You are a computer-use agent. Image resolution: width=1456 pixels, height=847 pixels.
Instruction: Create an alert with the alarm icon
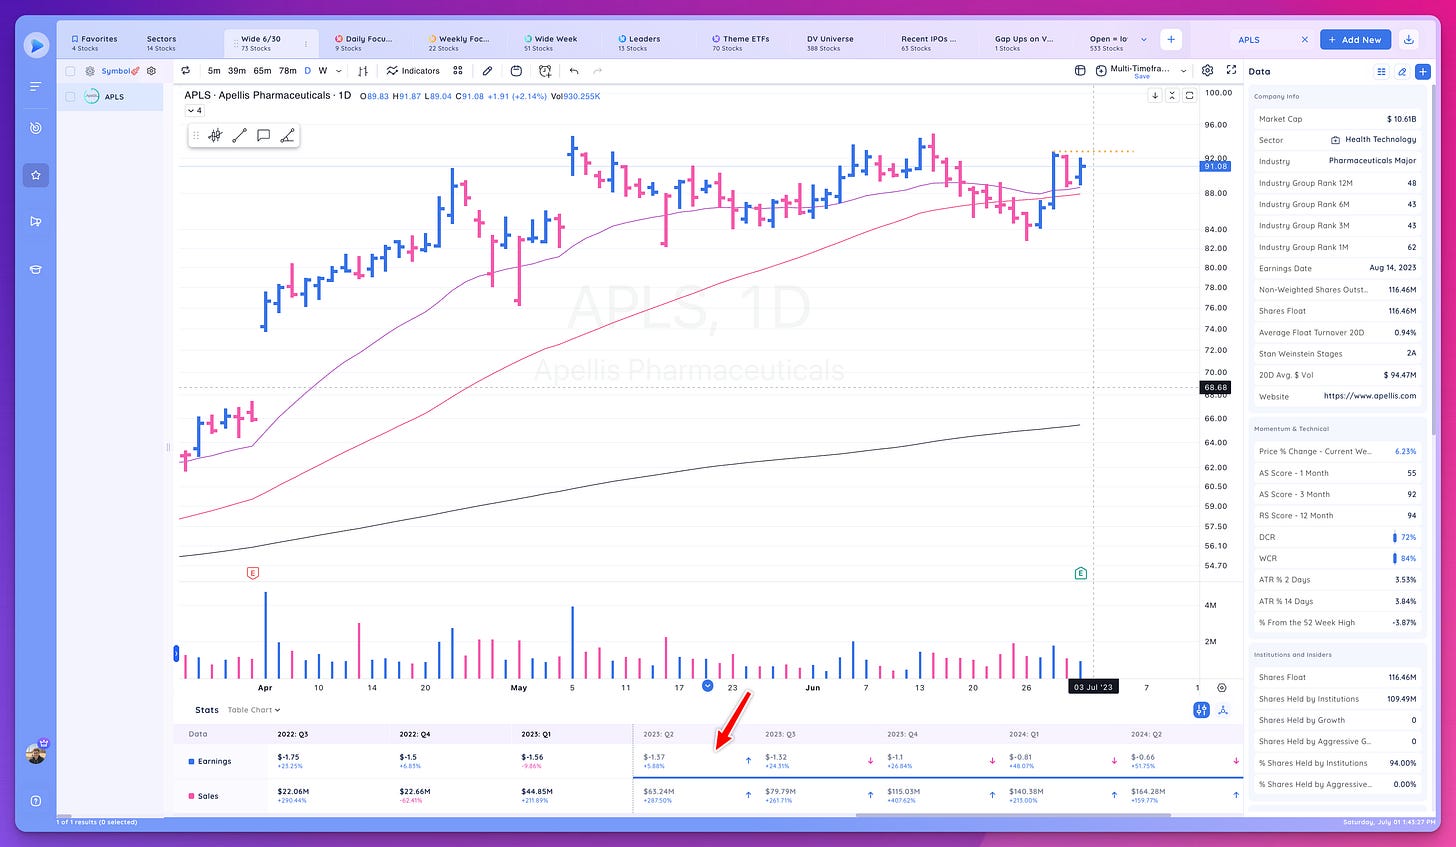545,71
